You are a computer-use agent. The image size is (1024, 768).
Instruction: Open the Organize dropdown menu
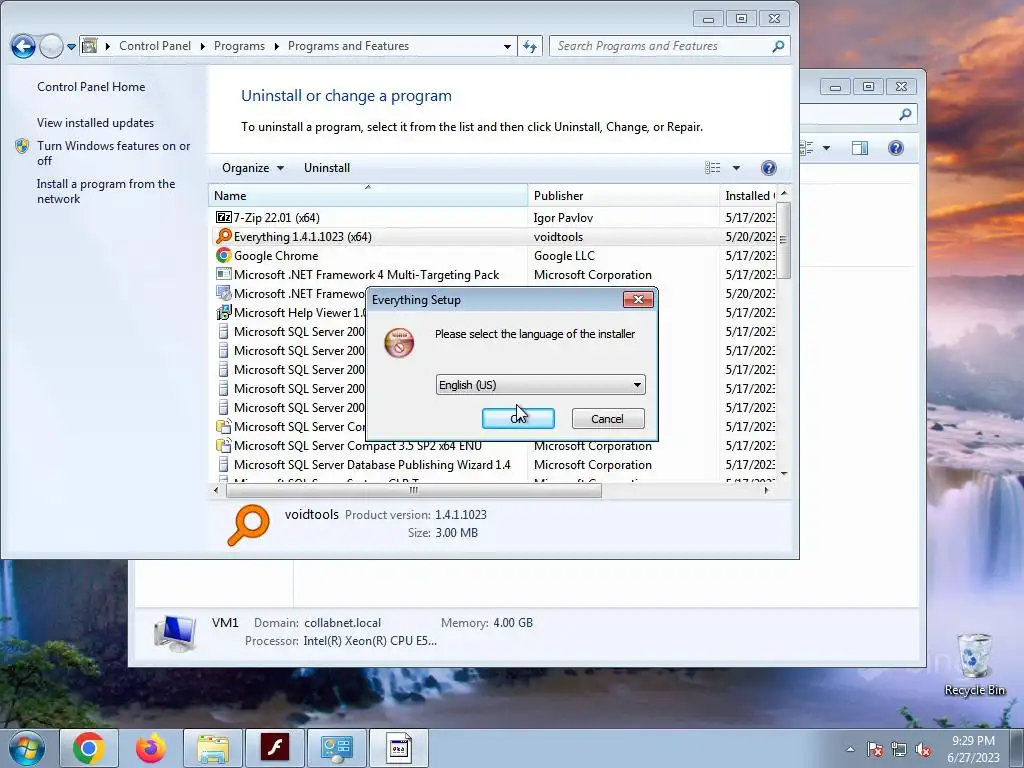253,168
